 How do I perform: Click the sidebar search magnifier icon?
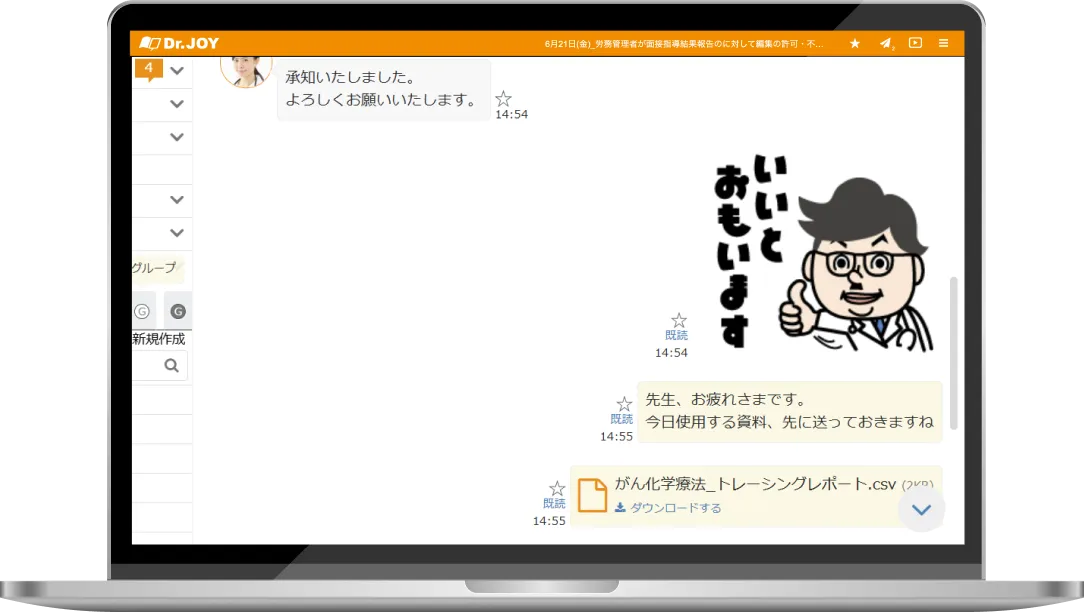click(x=171, y=365)
